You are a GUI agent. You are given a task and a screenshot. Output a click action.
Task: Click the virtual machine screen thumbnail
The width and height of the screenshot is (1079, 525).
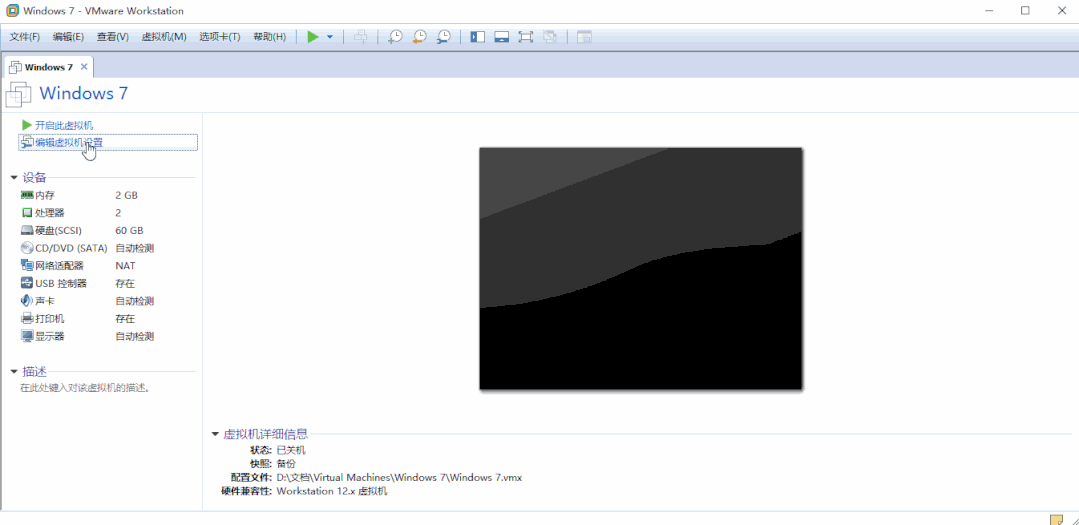641,268
